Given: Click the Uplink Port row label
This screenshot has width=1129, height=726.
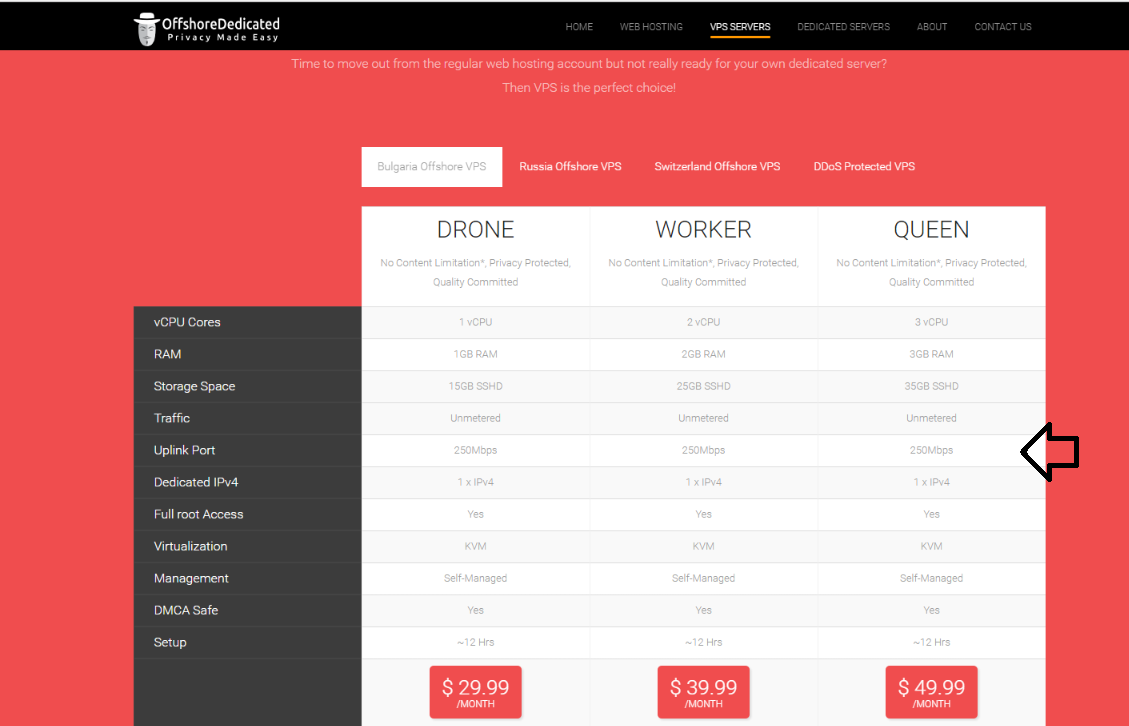Looking at the screenshot, I should [x=185, y=451].
